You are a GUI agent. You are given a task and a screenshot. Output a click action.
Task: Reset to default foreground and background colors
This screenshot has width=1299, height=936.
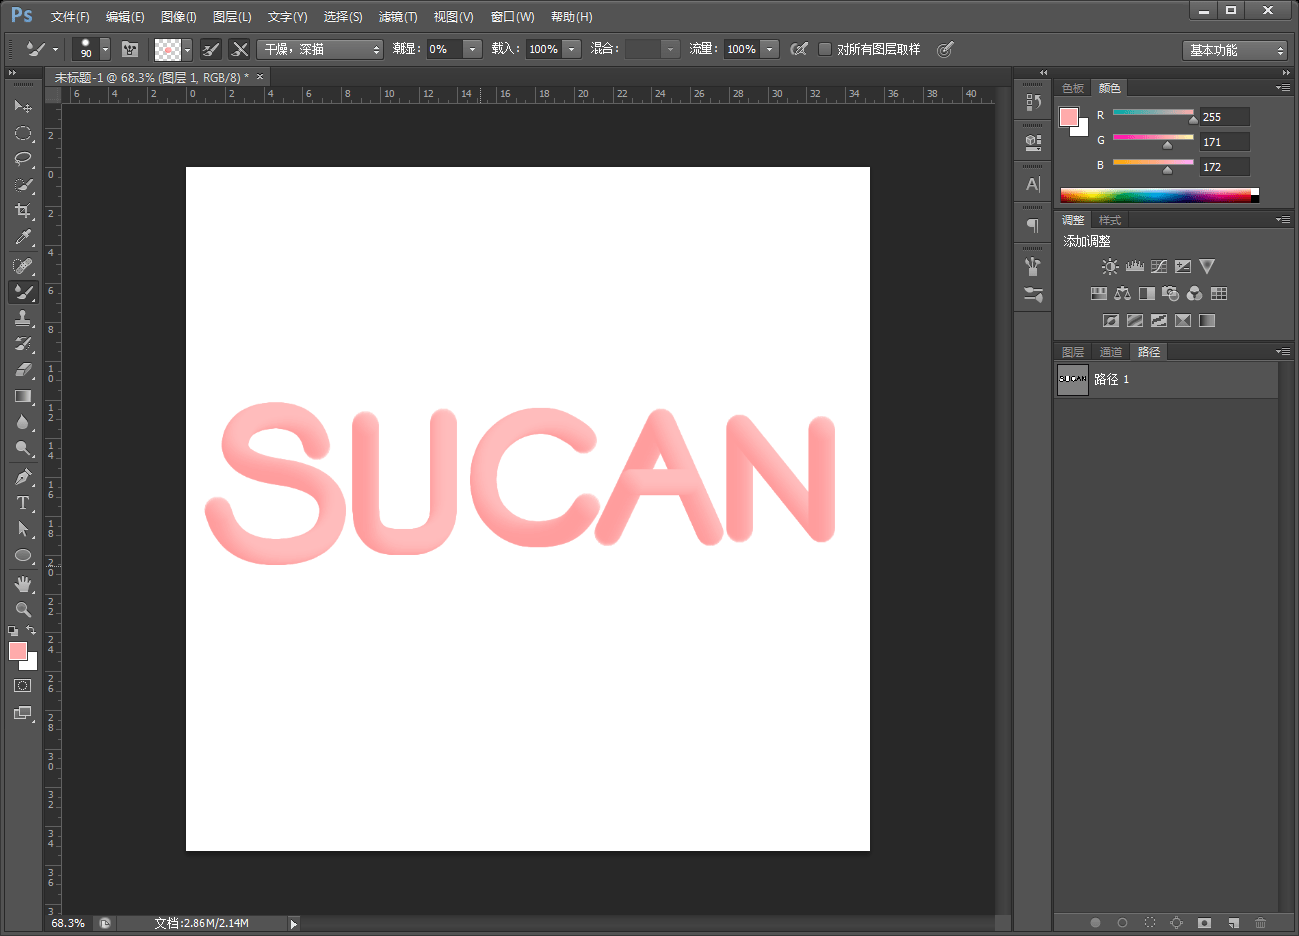13,631
